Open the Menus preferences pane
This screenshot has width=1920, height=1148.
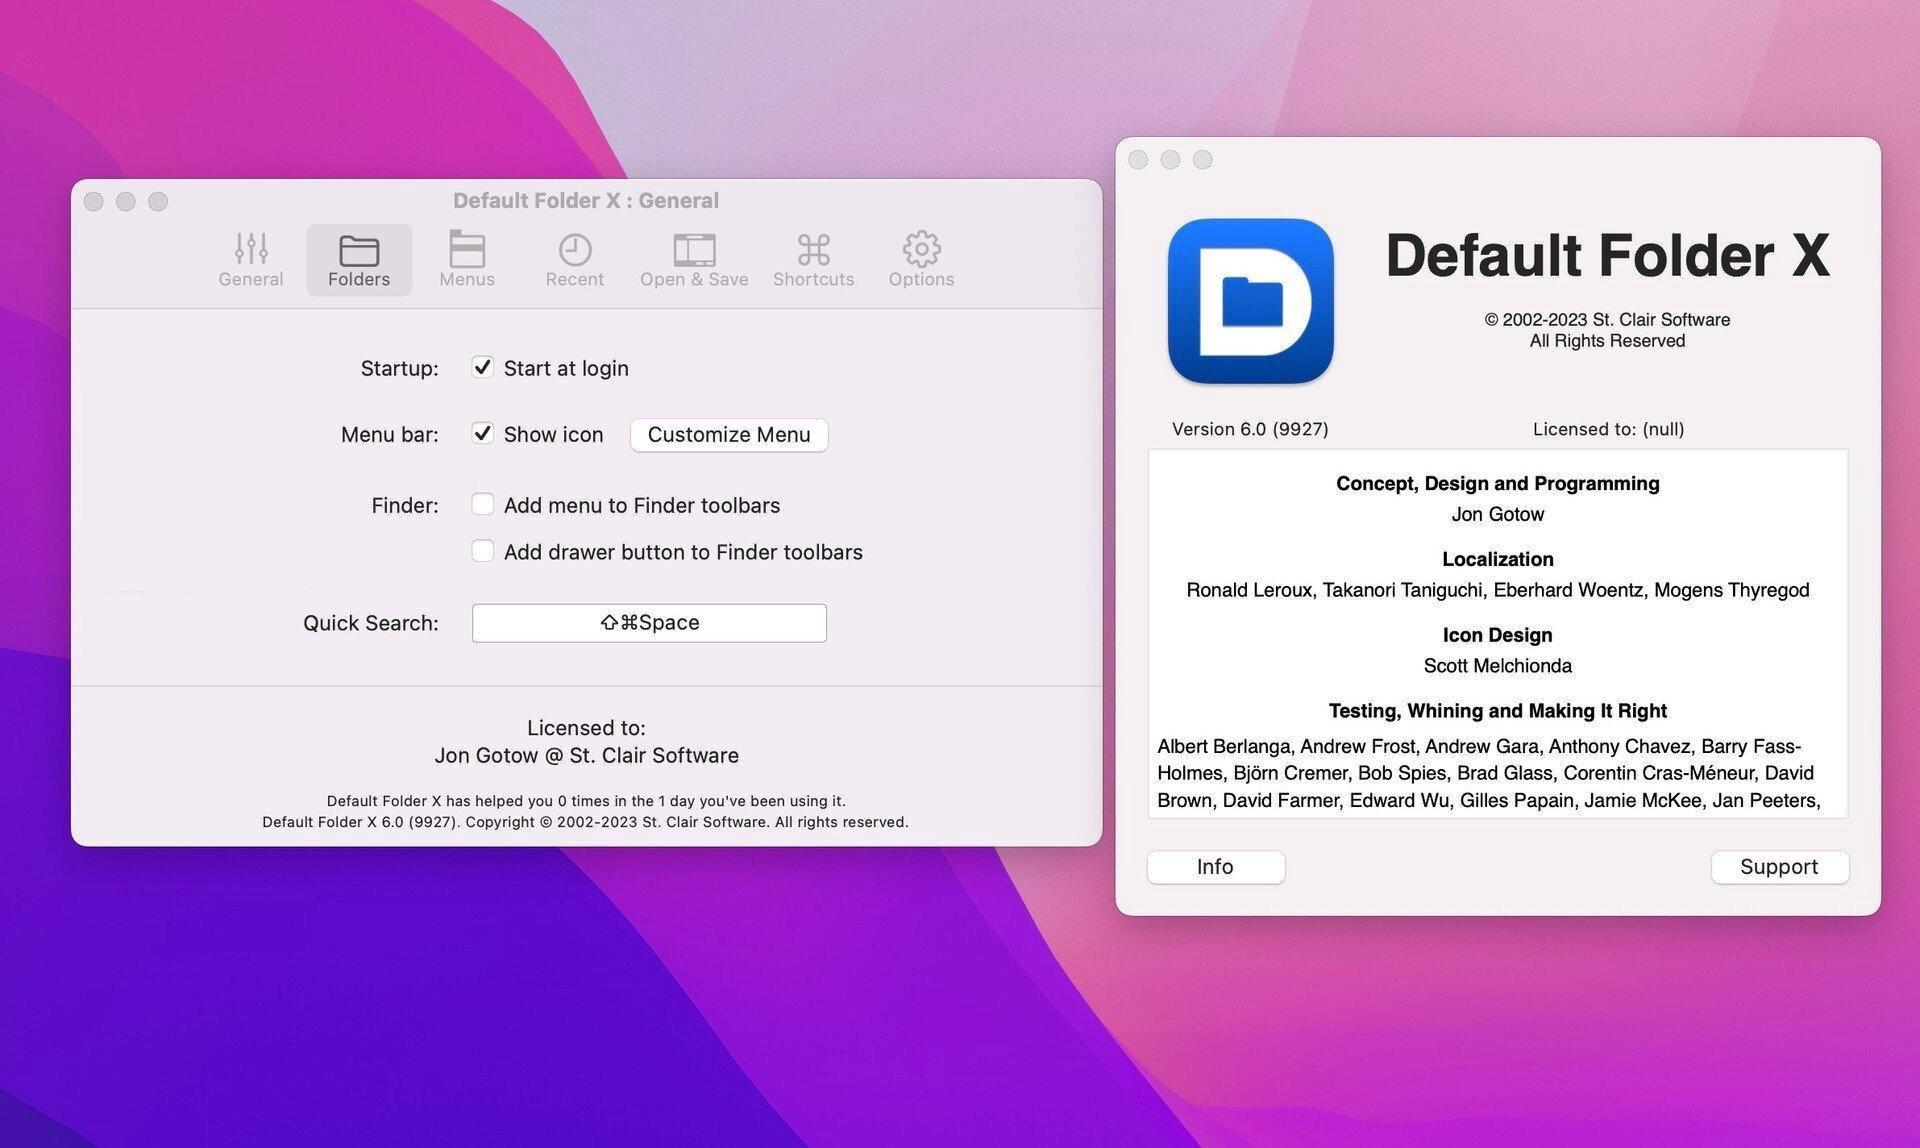[x=466, y=259]
